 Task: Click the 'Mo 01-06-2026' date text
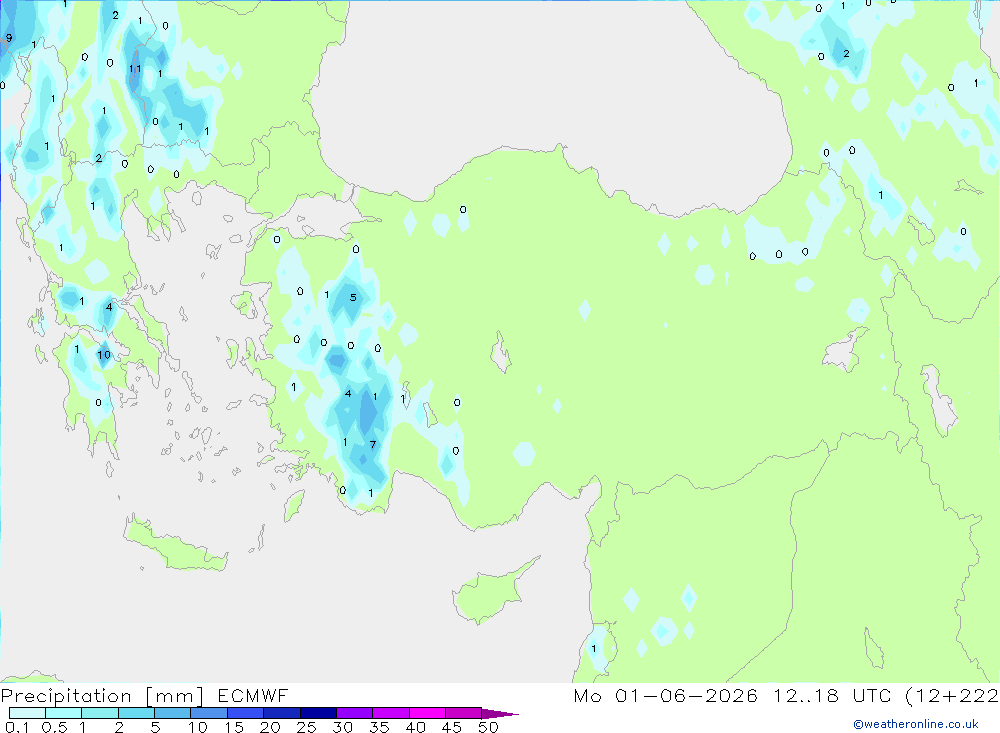pos(665,696)
